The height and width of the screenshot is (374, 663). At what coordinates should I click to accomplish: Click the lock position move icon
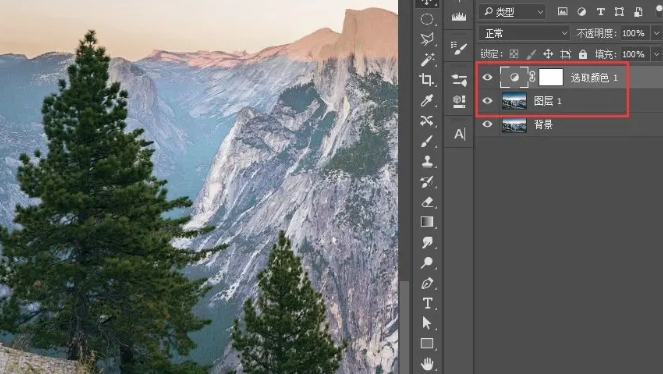pyautogui.click(x=548, y=54)
